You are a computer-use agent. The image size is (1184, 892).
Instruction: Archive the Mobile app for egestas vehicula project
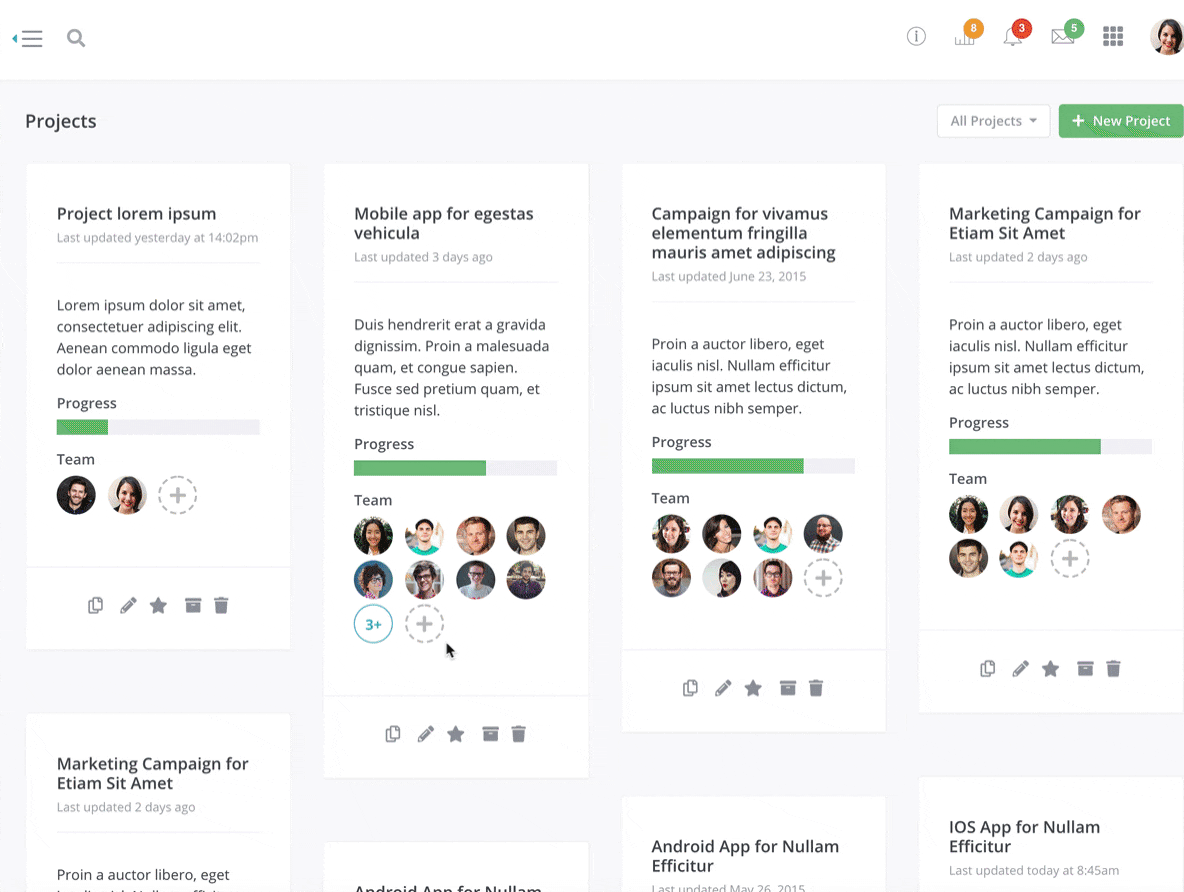(x=490, y=734)
